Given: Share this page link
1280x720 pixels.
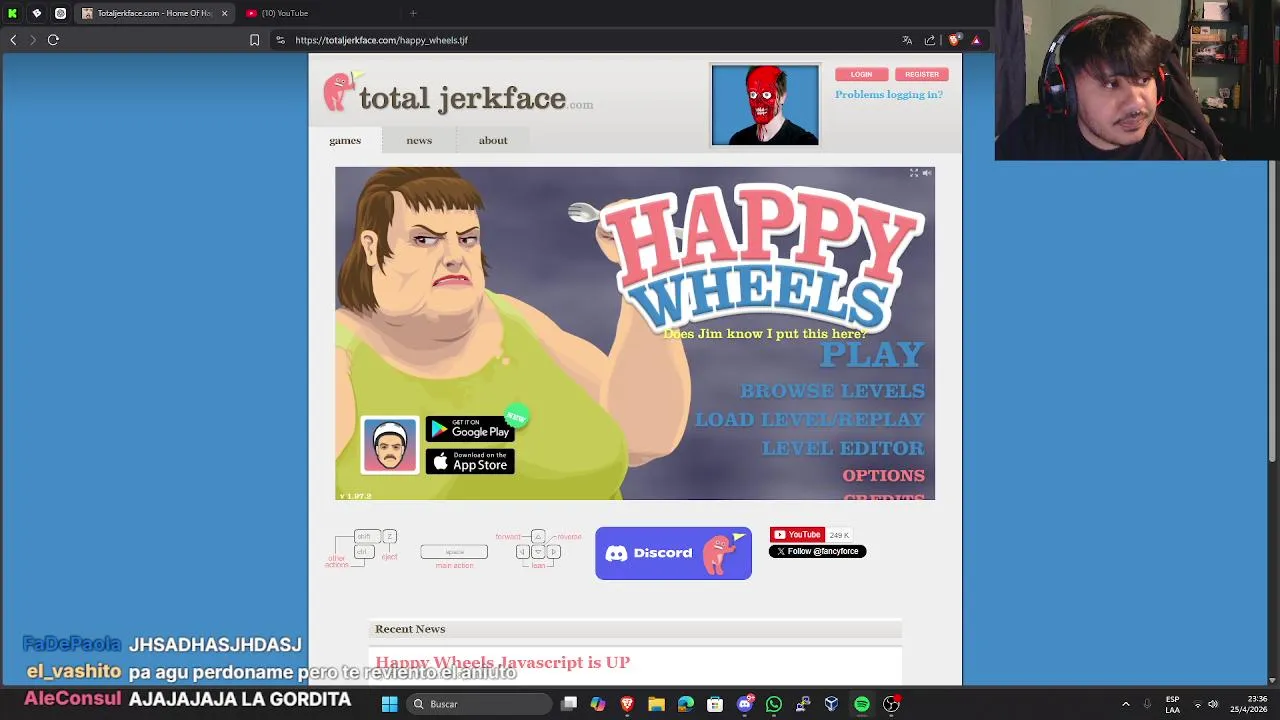Looking at the screenshot, I should 930,40.
